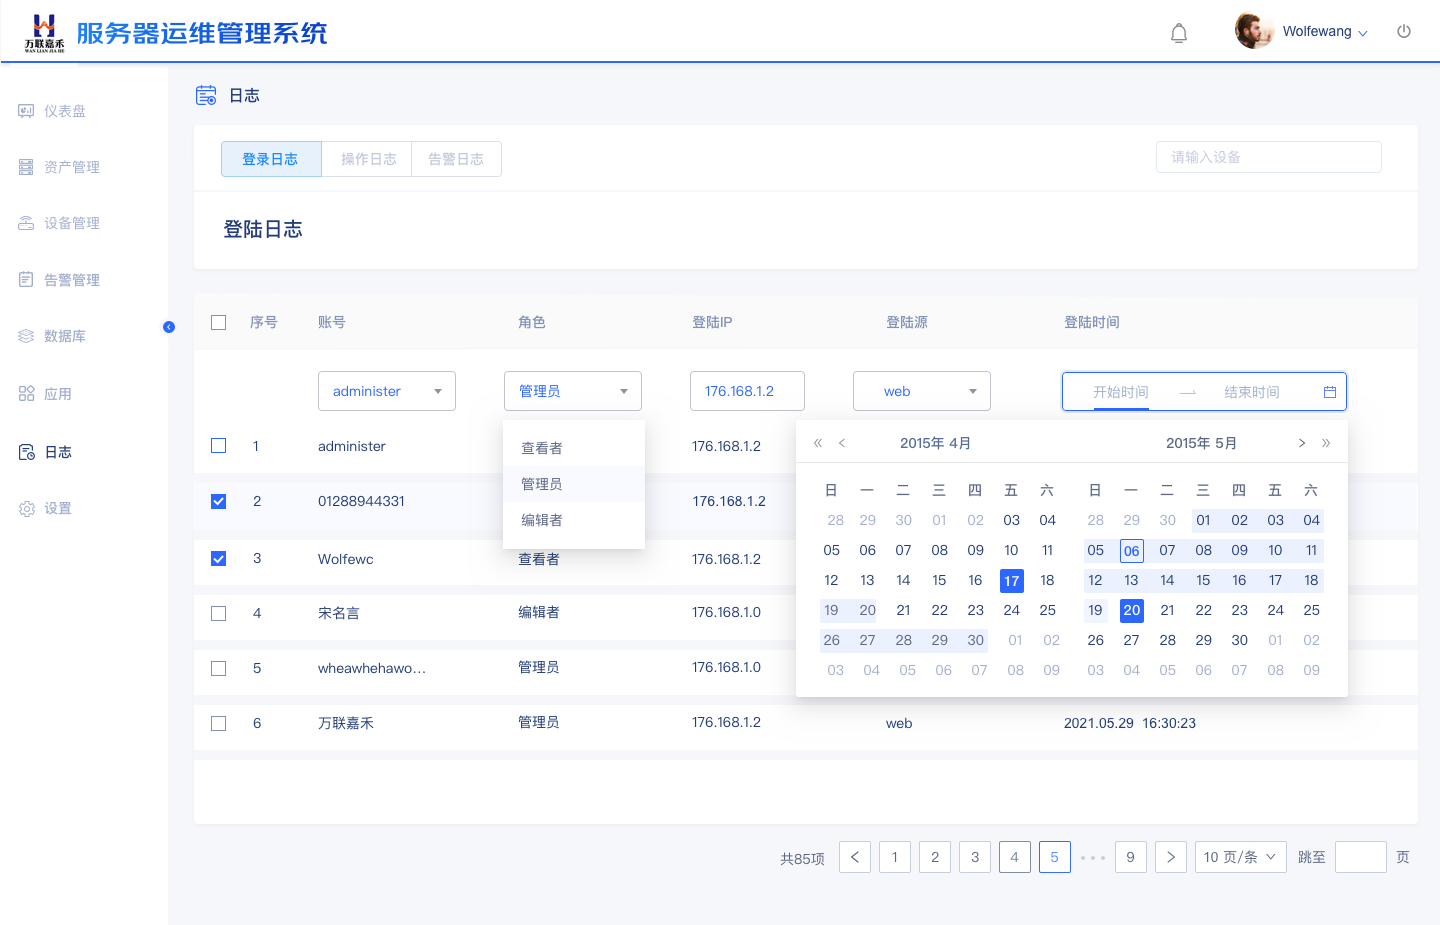Check the checkbox for 宋名言 row

point(219,613)
